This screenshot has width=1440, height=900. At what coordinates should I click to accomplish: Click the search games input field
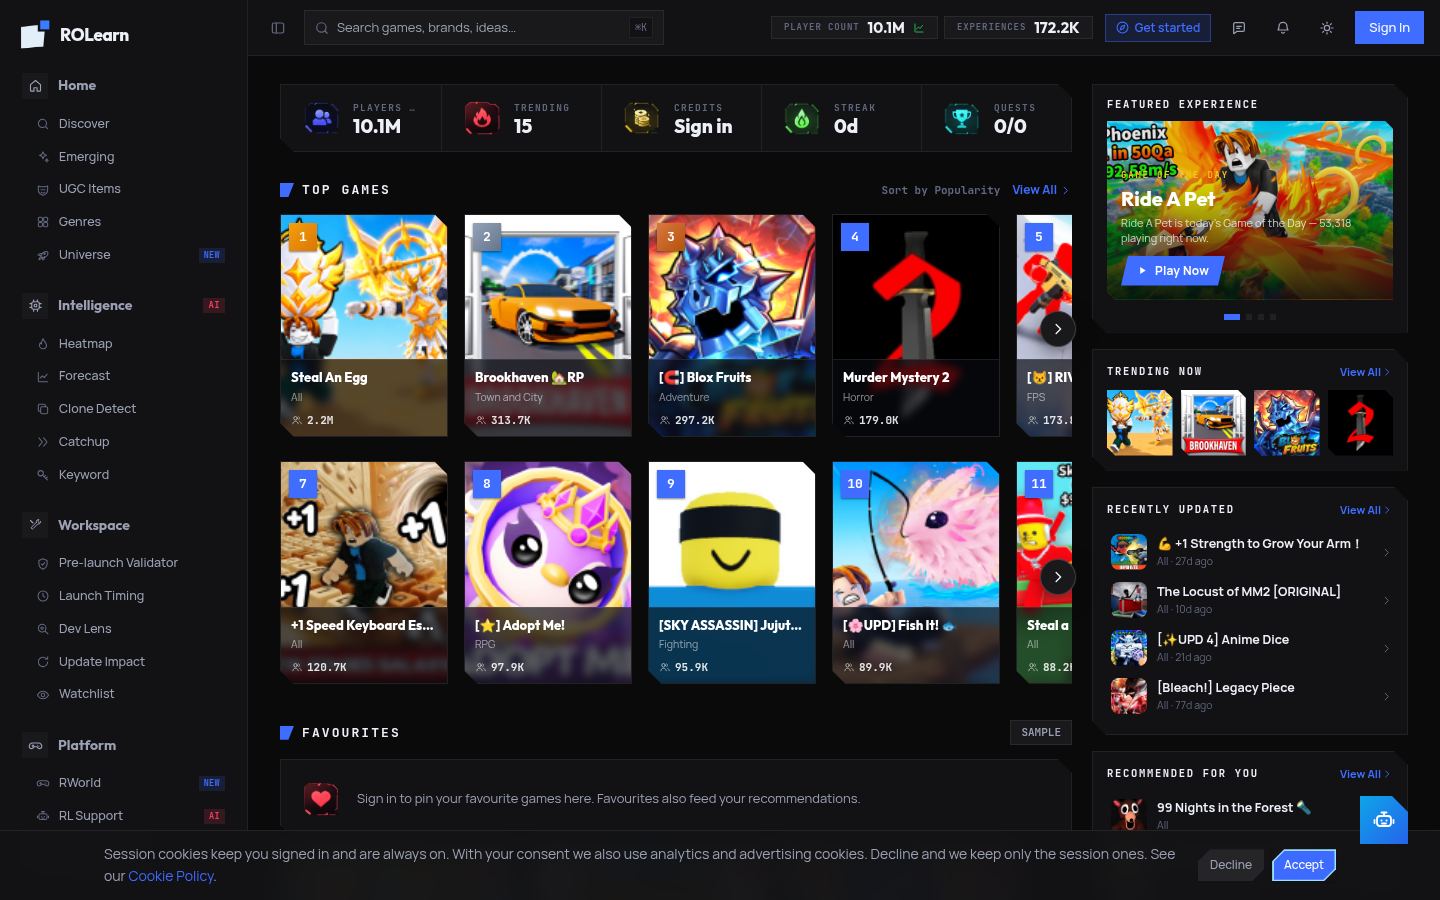pos(484,28)
